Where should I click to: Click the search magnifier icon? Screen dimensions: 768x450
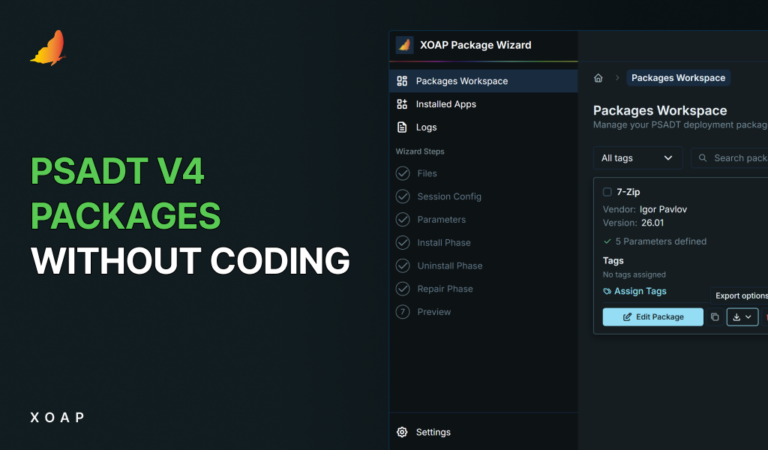702,158
